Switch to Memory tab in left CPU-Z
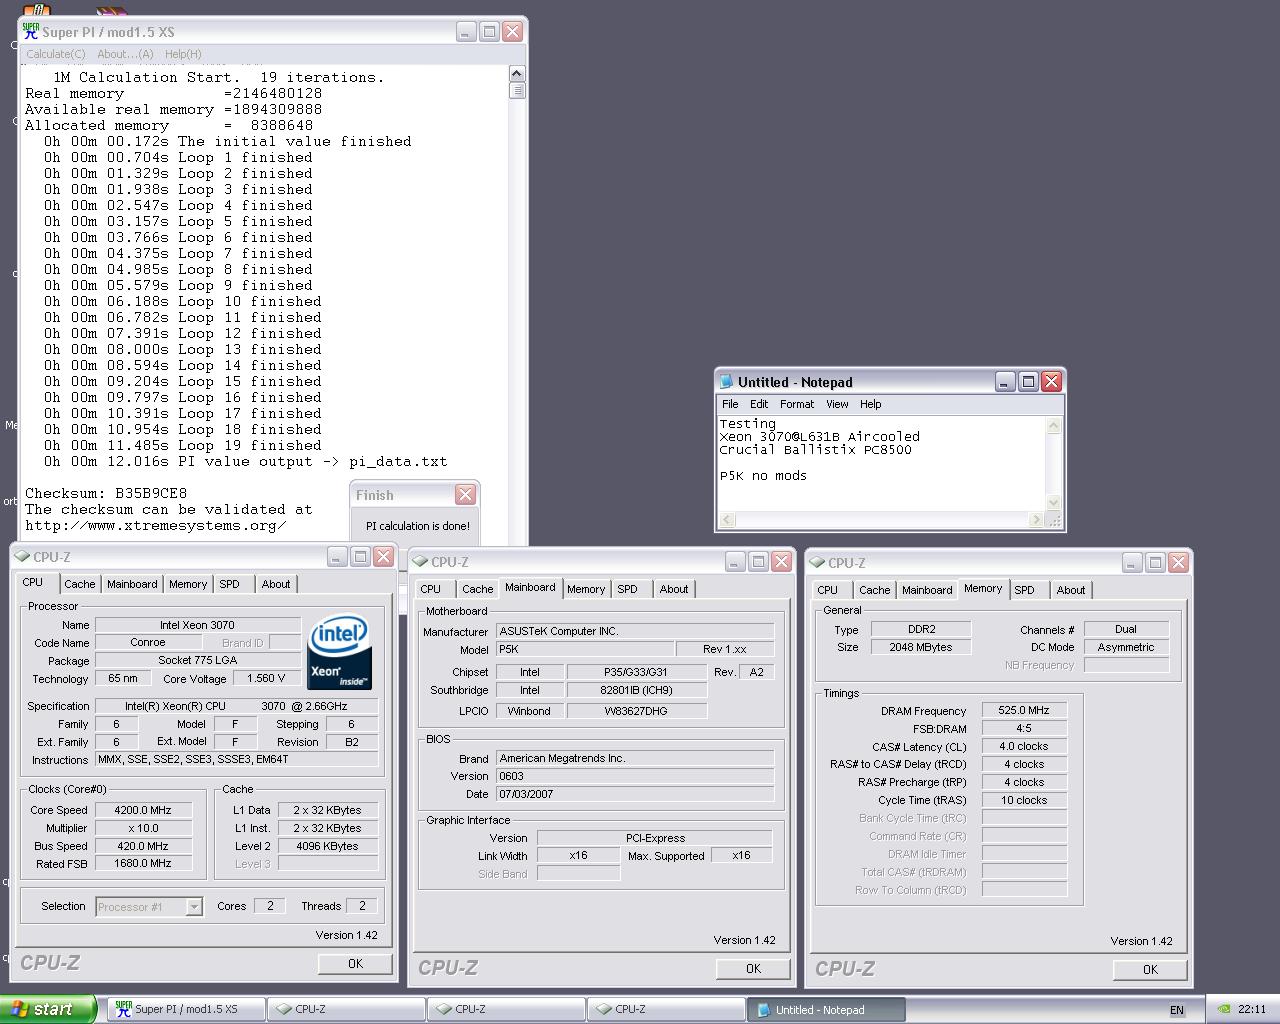Viewport: 1280px width, 1024px height. click(188, 584)
